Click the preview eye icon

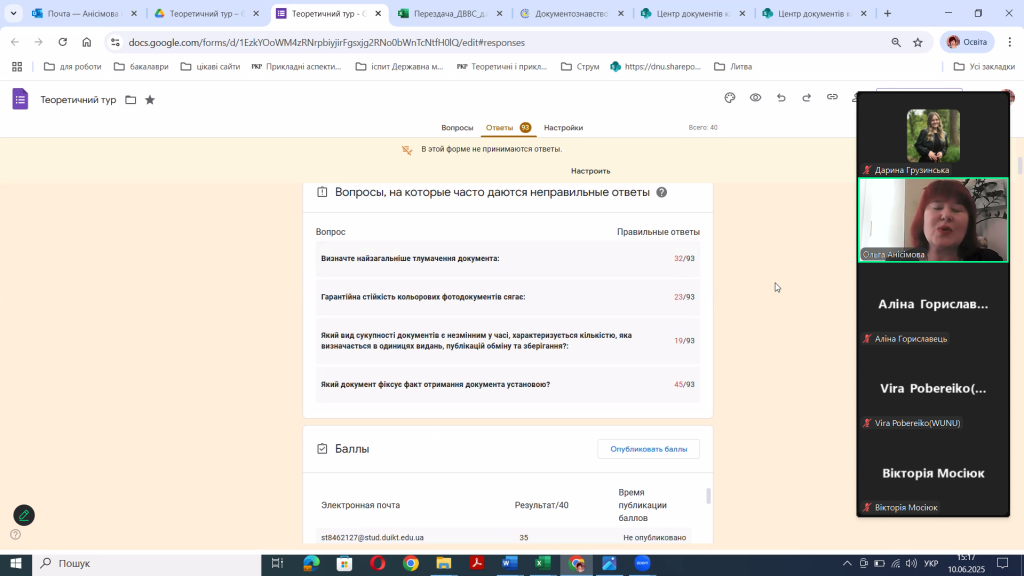756,98
